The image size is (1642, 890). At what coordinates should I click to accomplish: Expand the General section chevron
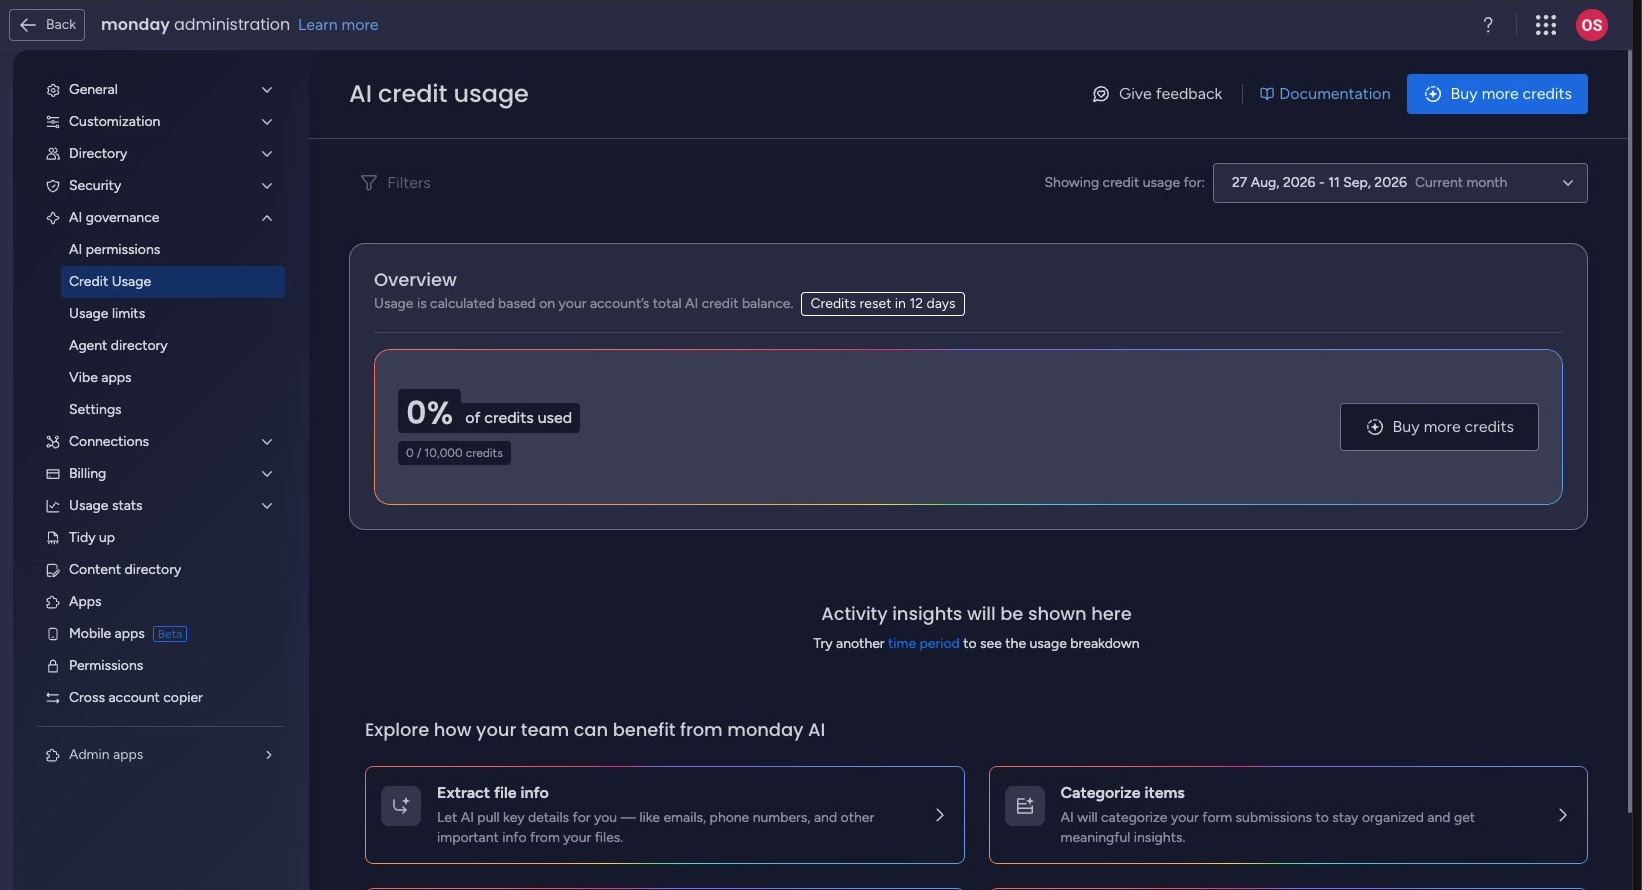tap(267, 90)
